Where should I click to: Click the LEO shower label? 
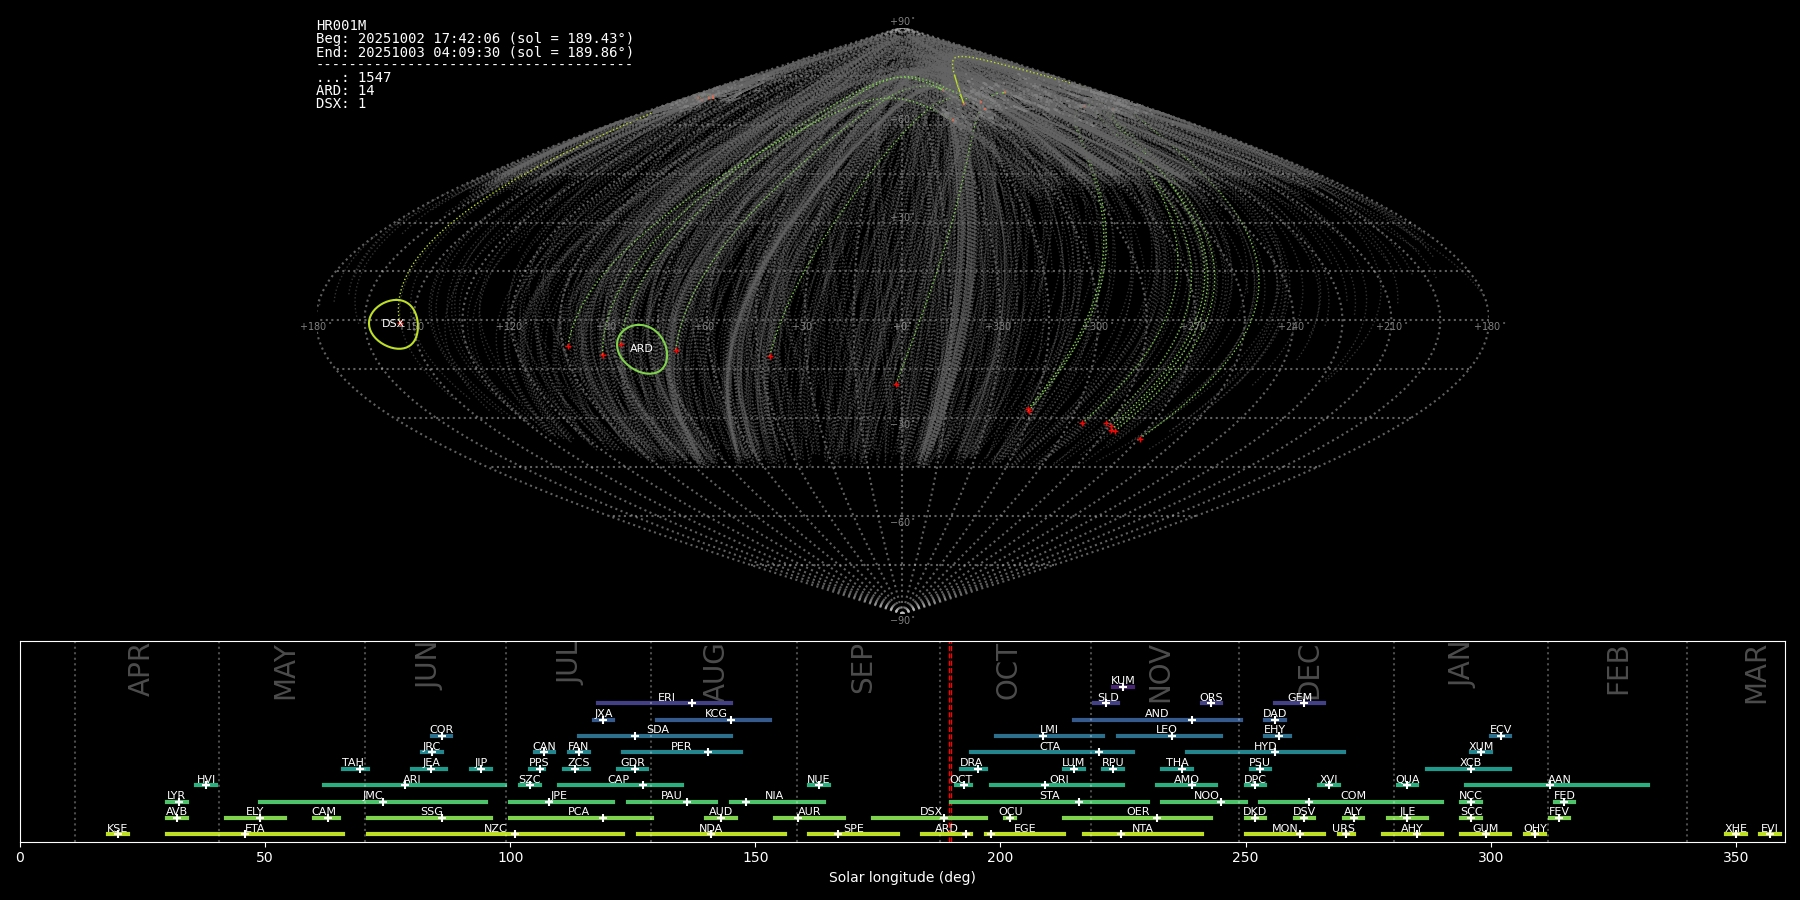pyautogui.click(x=1166, y=730)
